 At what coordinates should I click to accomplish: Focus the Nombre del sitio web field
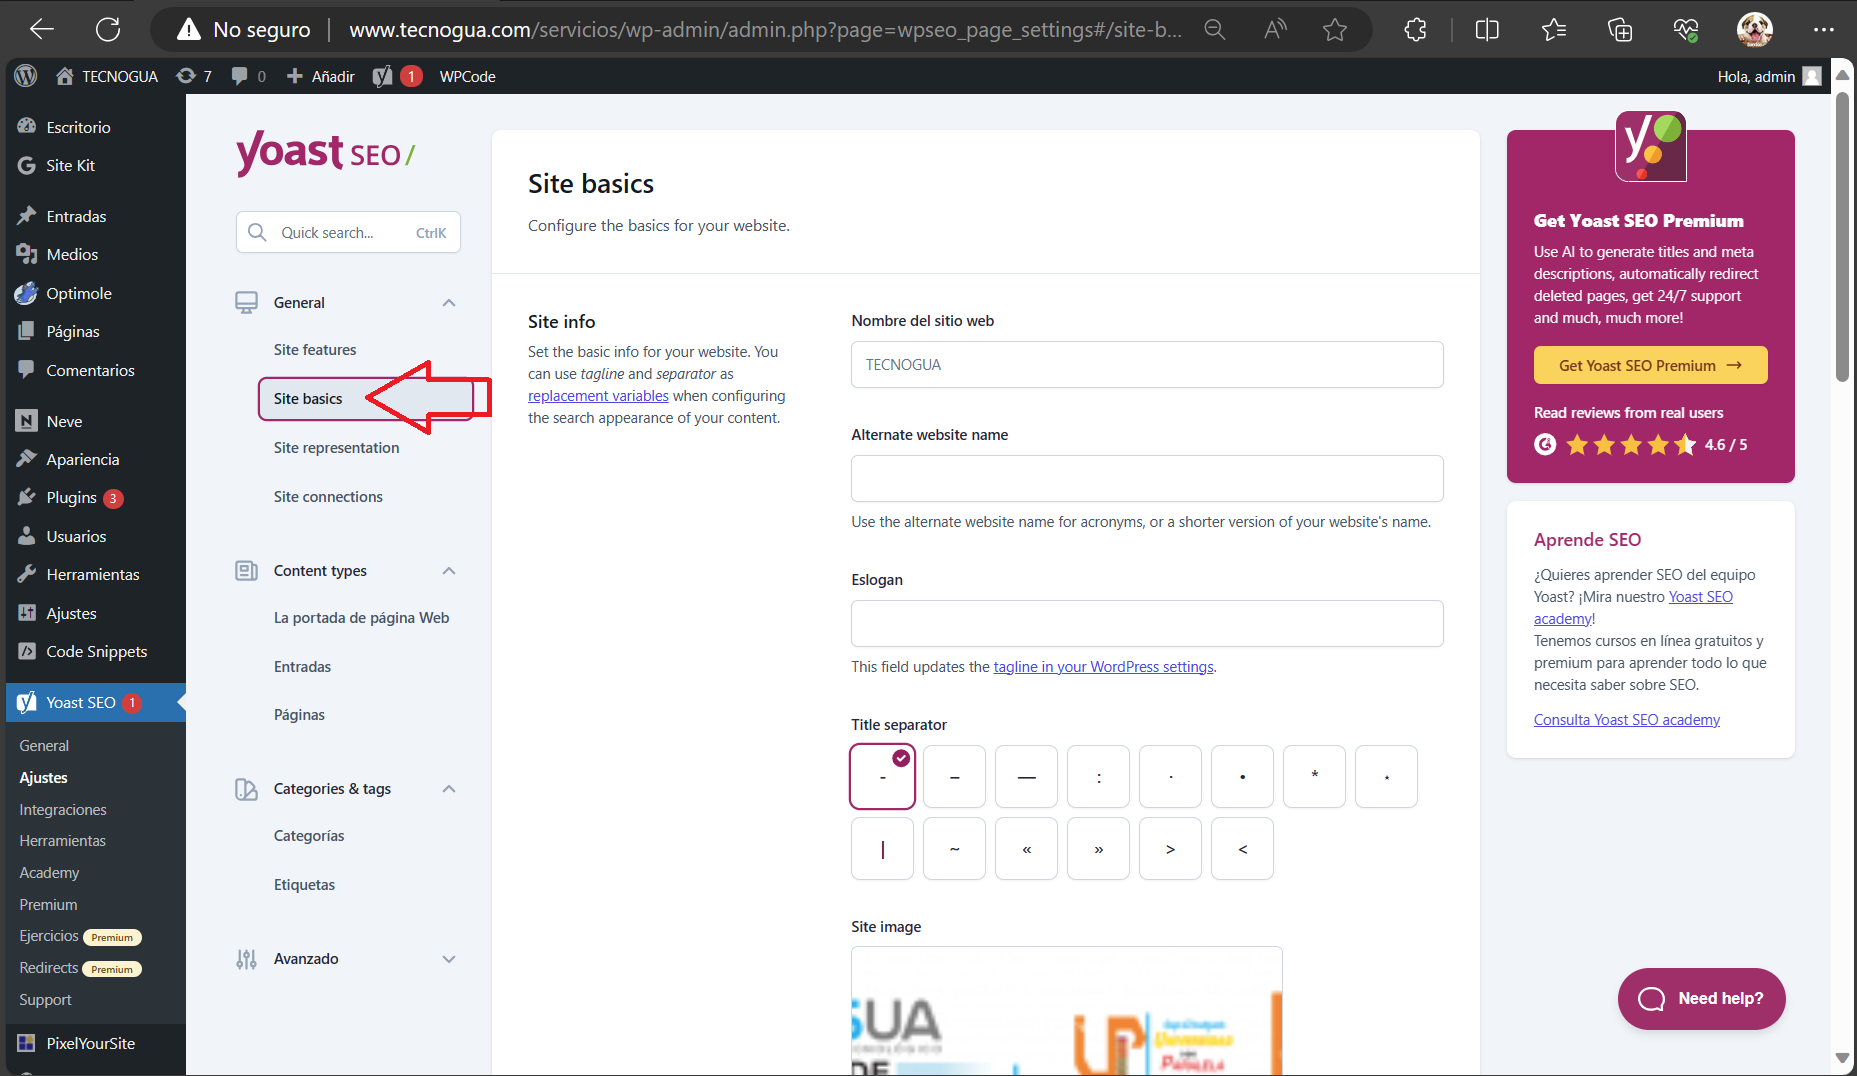(x=1147, y=365)
